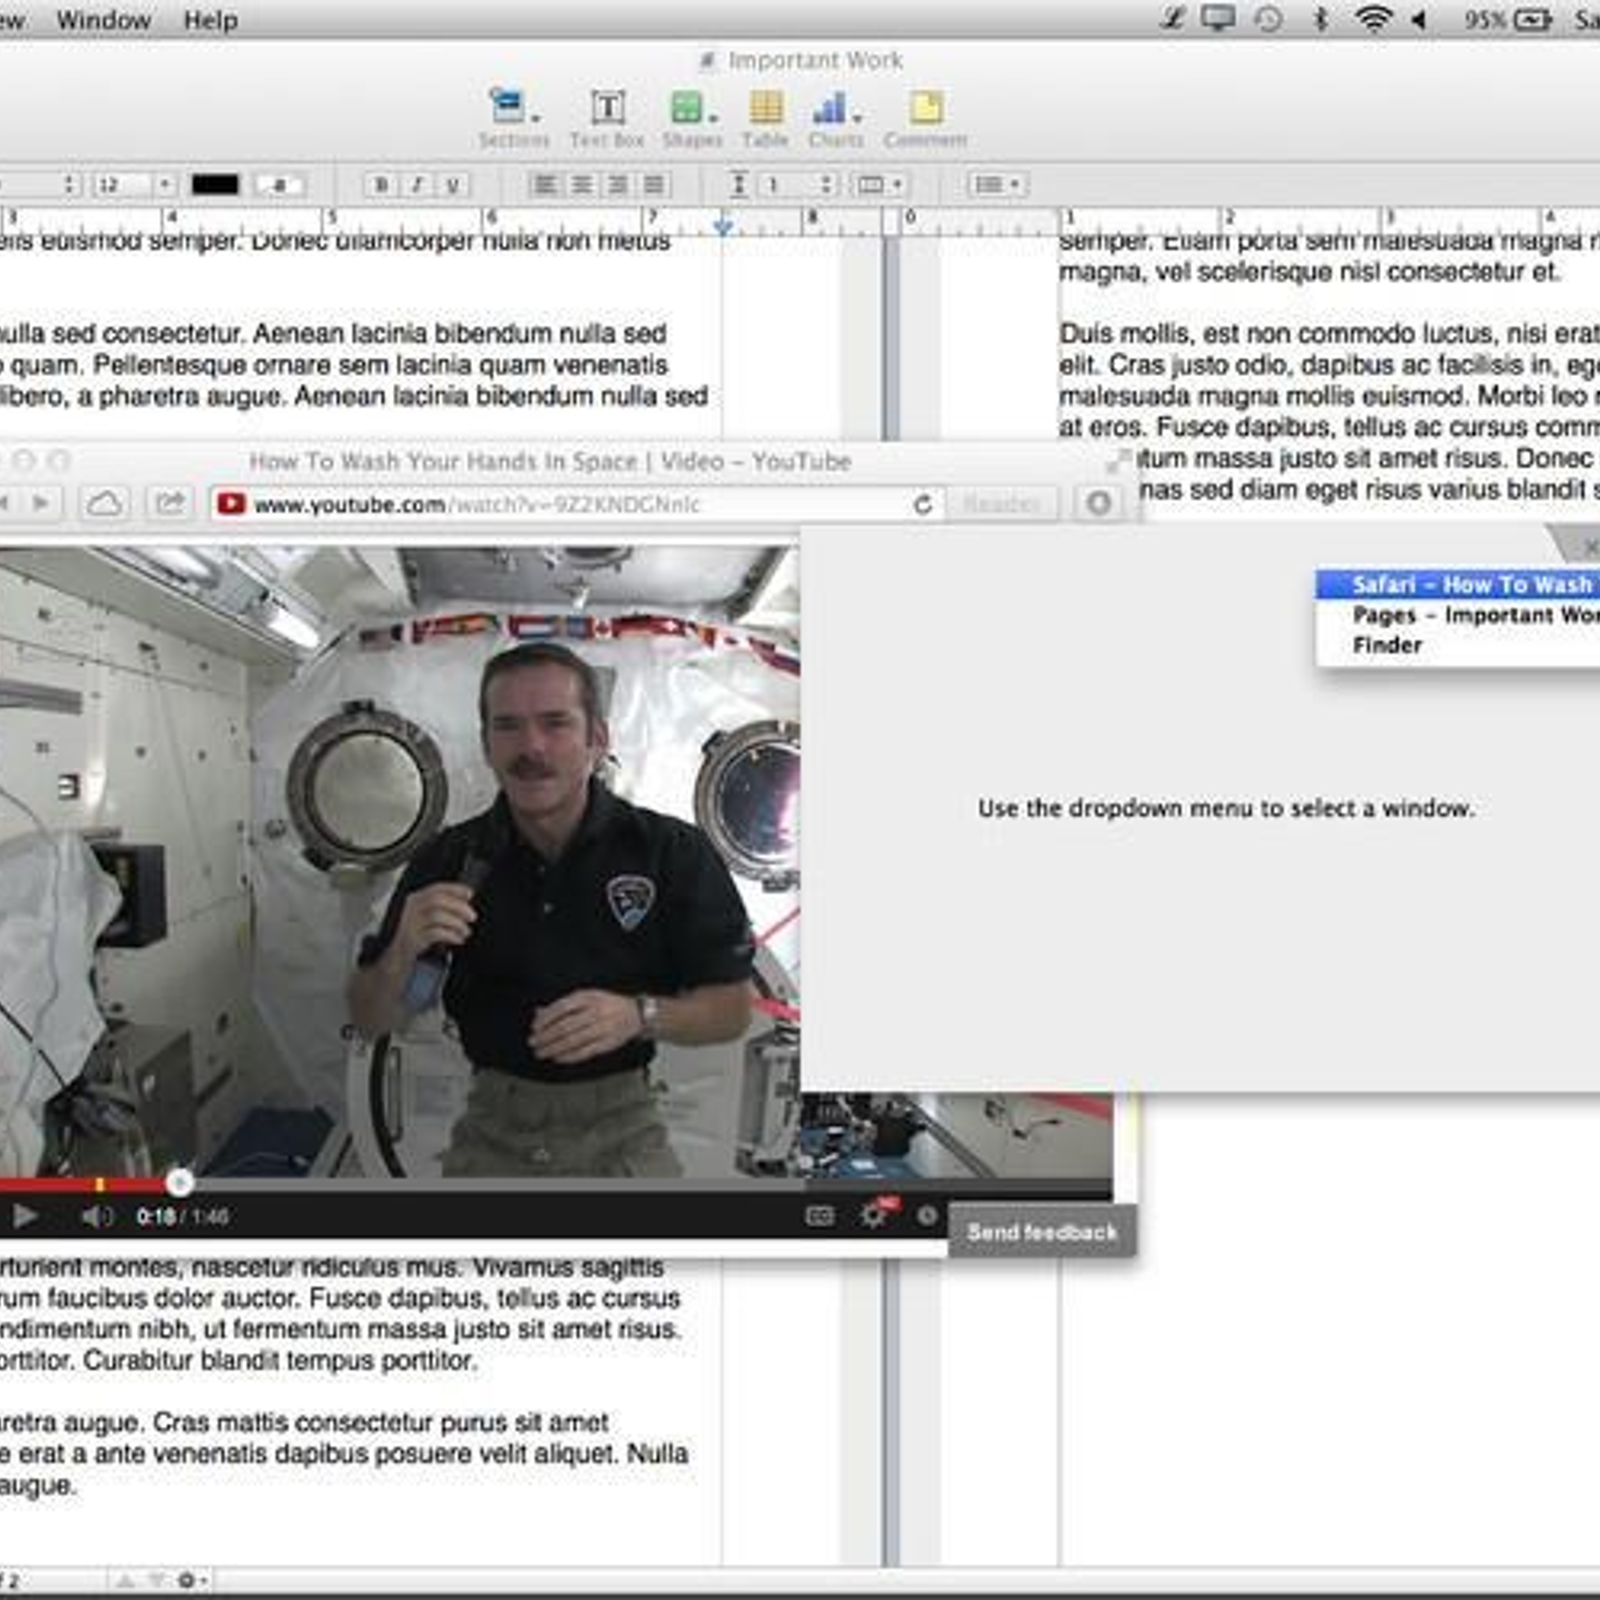Click the Bluetooth icon in the menu bar
Image resolution: width=1600 pixels, height=1600 pixels.
[1320, 19]
